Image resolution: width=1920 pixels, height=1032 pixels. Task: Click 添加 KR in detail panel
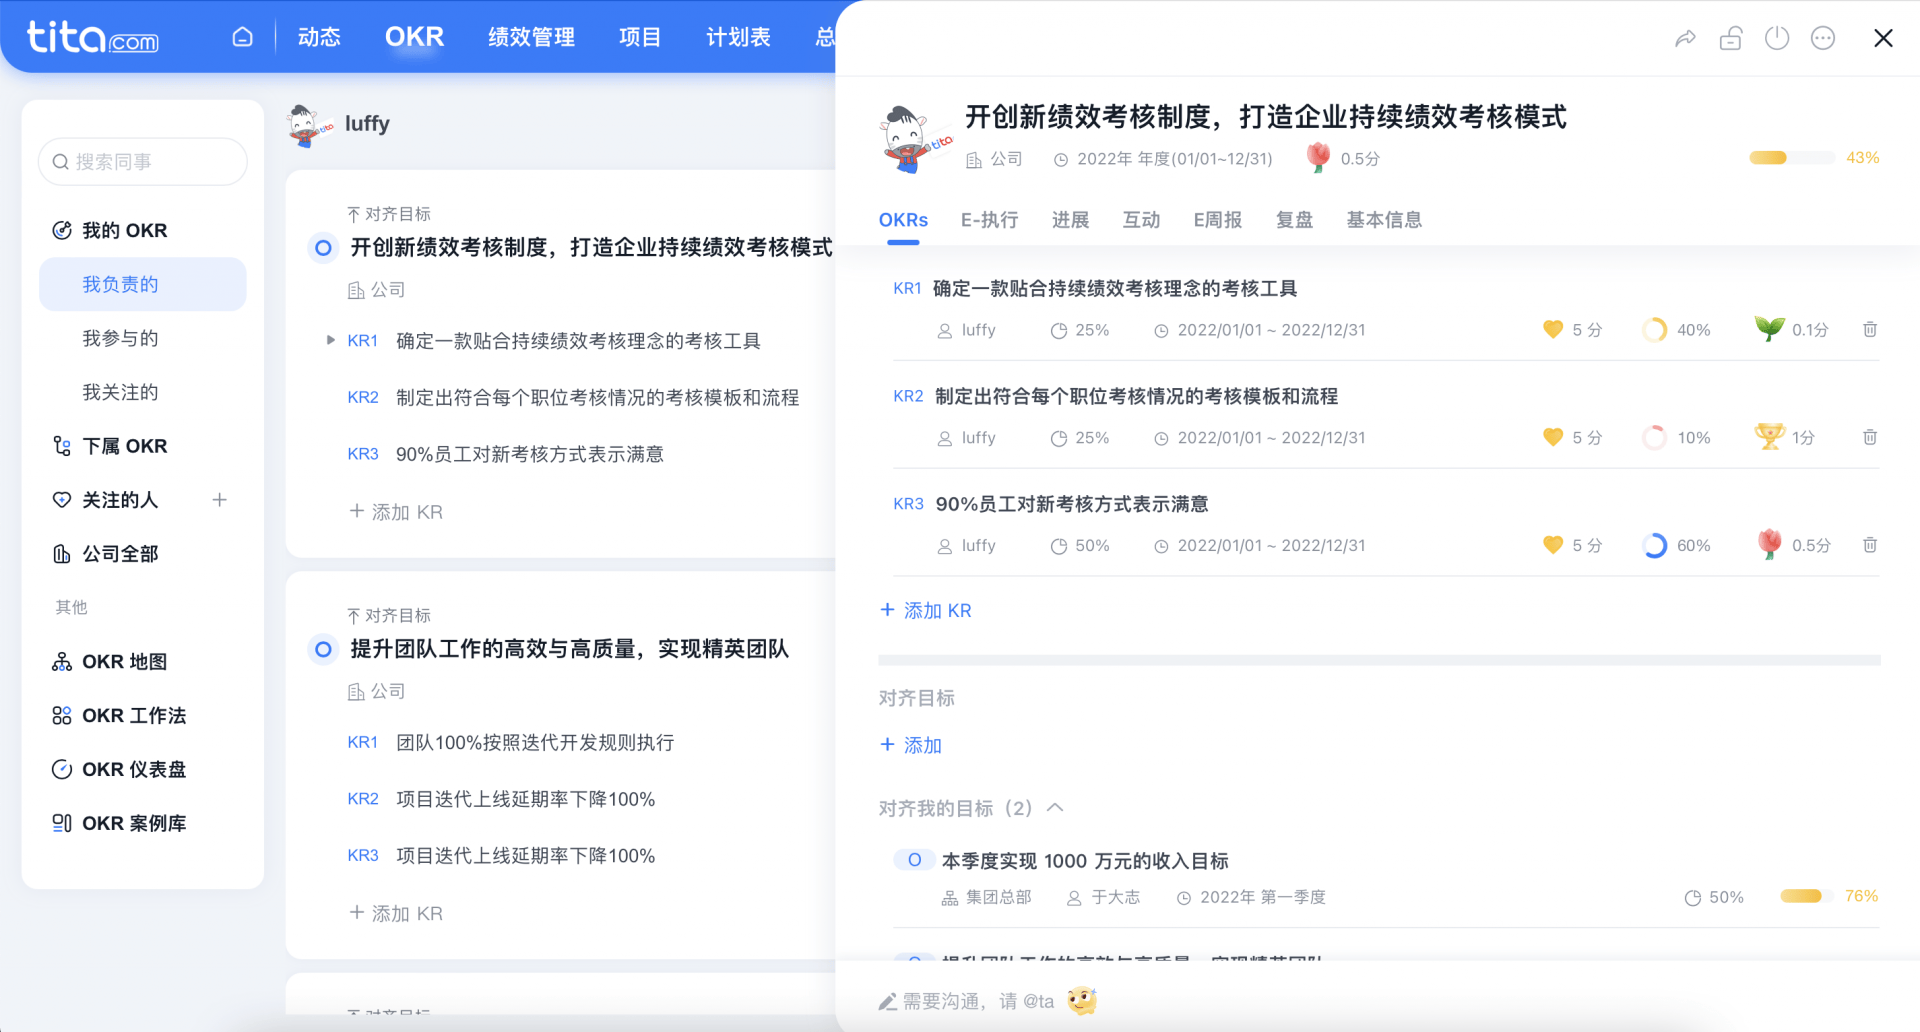(x=926, y=610)
